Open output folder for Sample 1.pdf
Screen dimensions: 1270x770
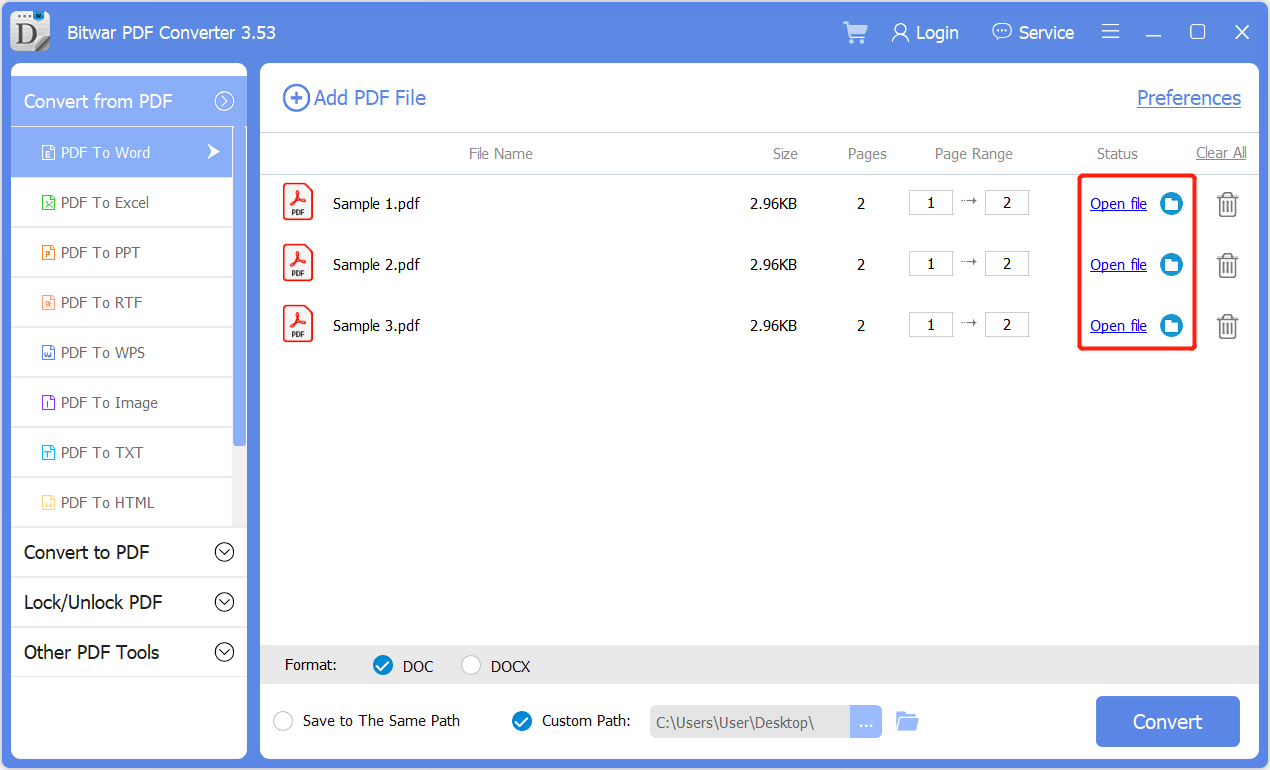1171,204
